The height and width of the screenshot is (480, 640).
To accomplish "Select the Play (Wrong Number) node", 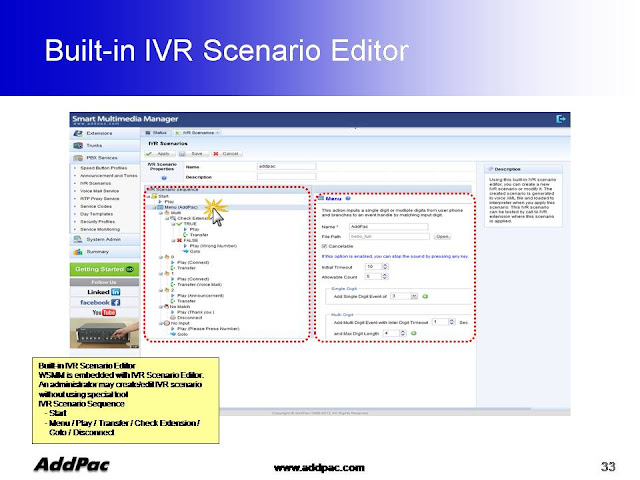I will click(210, 246).
